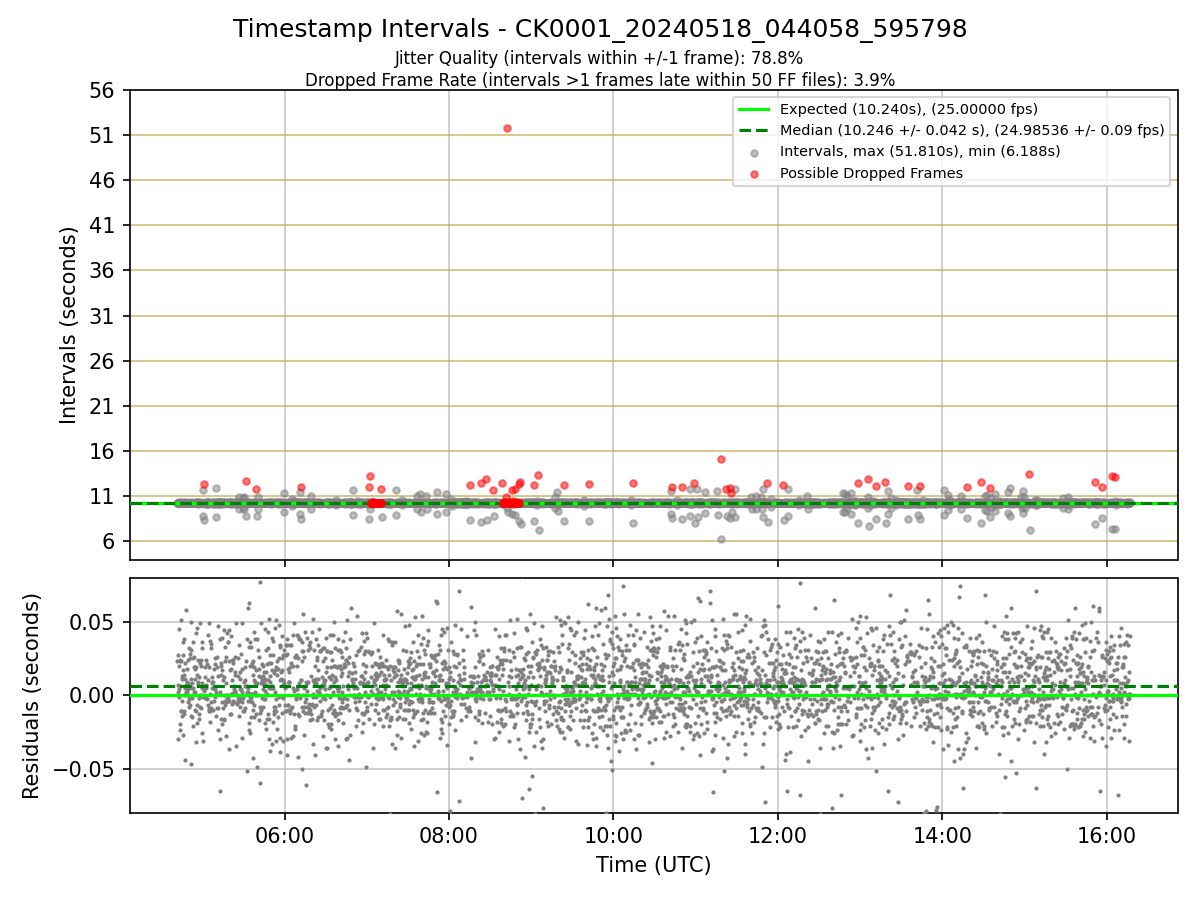This screenshot has width=1200, height=900.
Task: Click the Time (UTC) x-axis label
Action: coord(654,865)
